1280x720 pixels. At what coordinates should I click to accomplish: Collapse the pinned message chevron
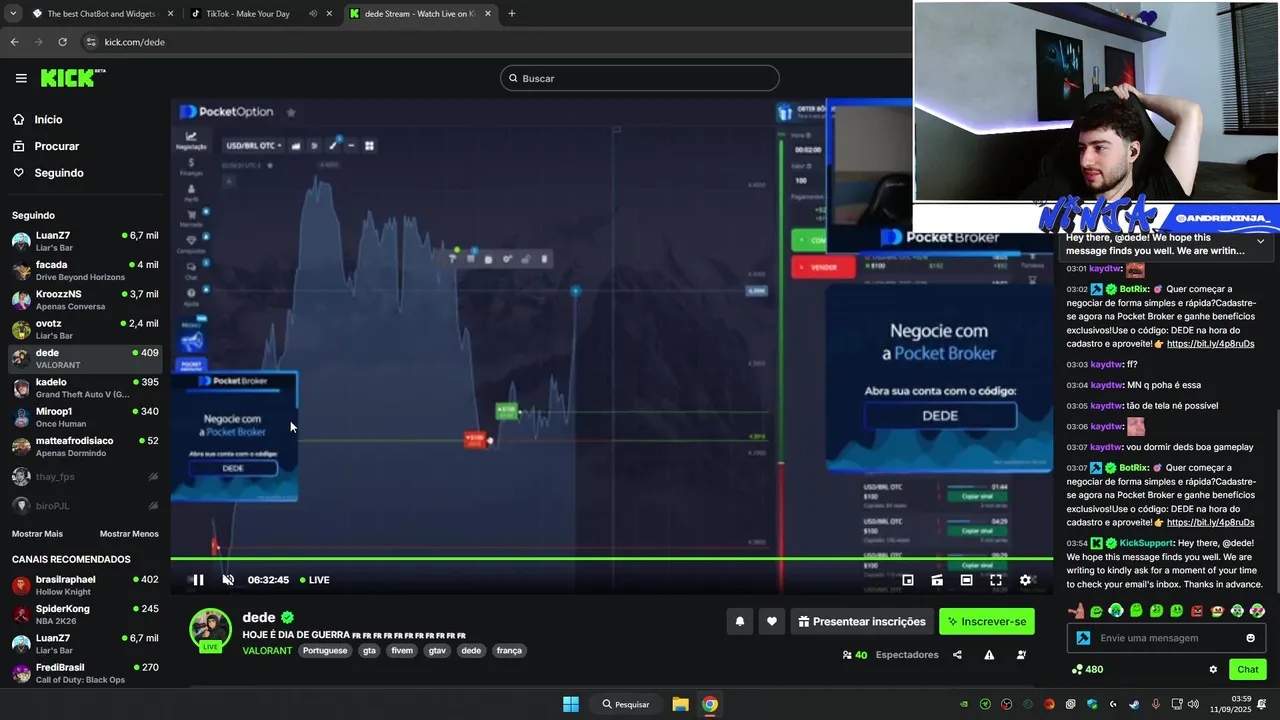tap(1260, 241)
